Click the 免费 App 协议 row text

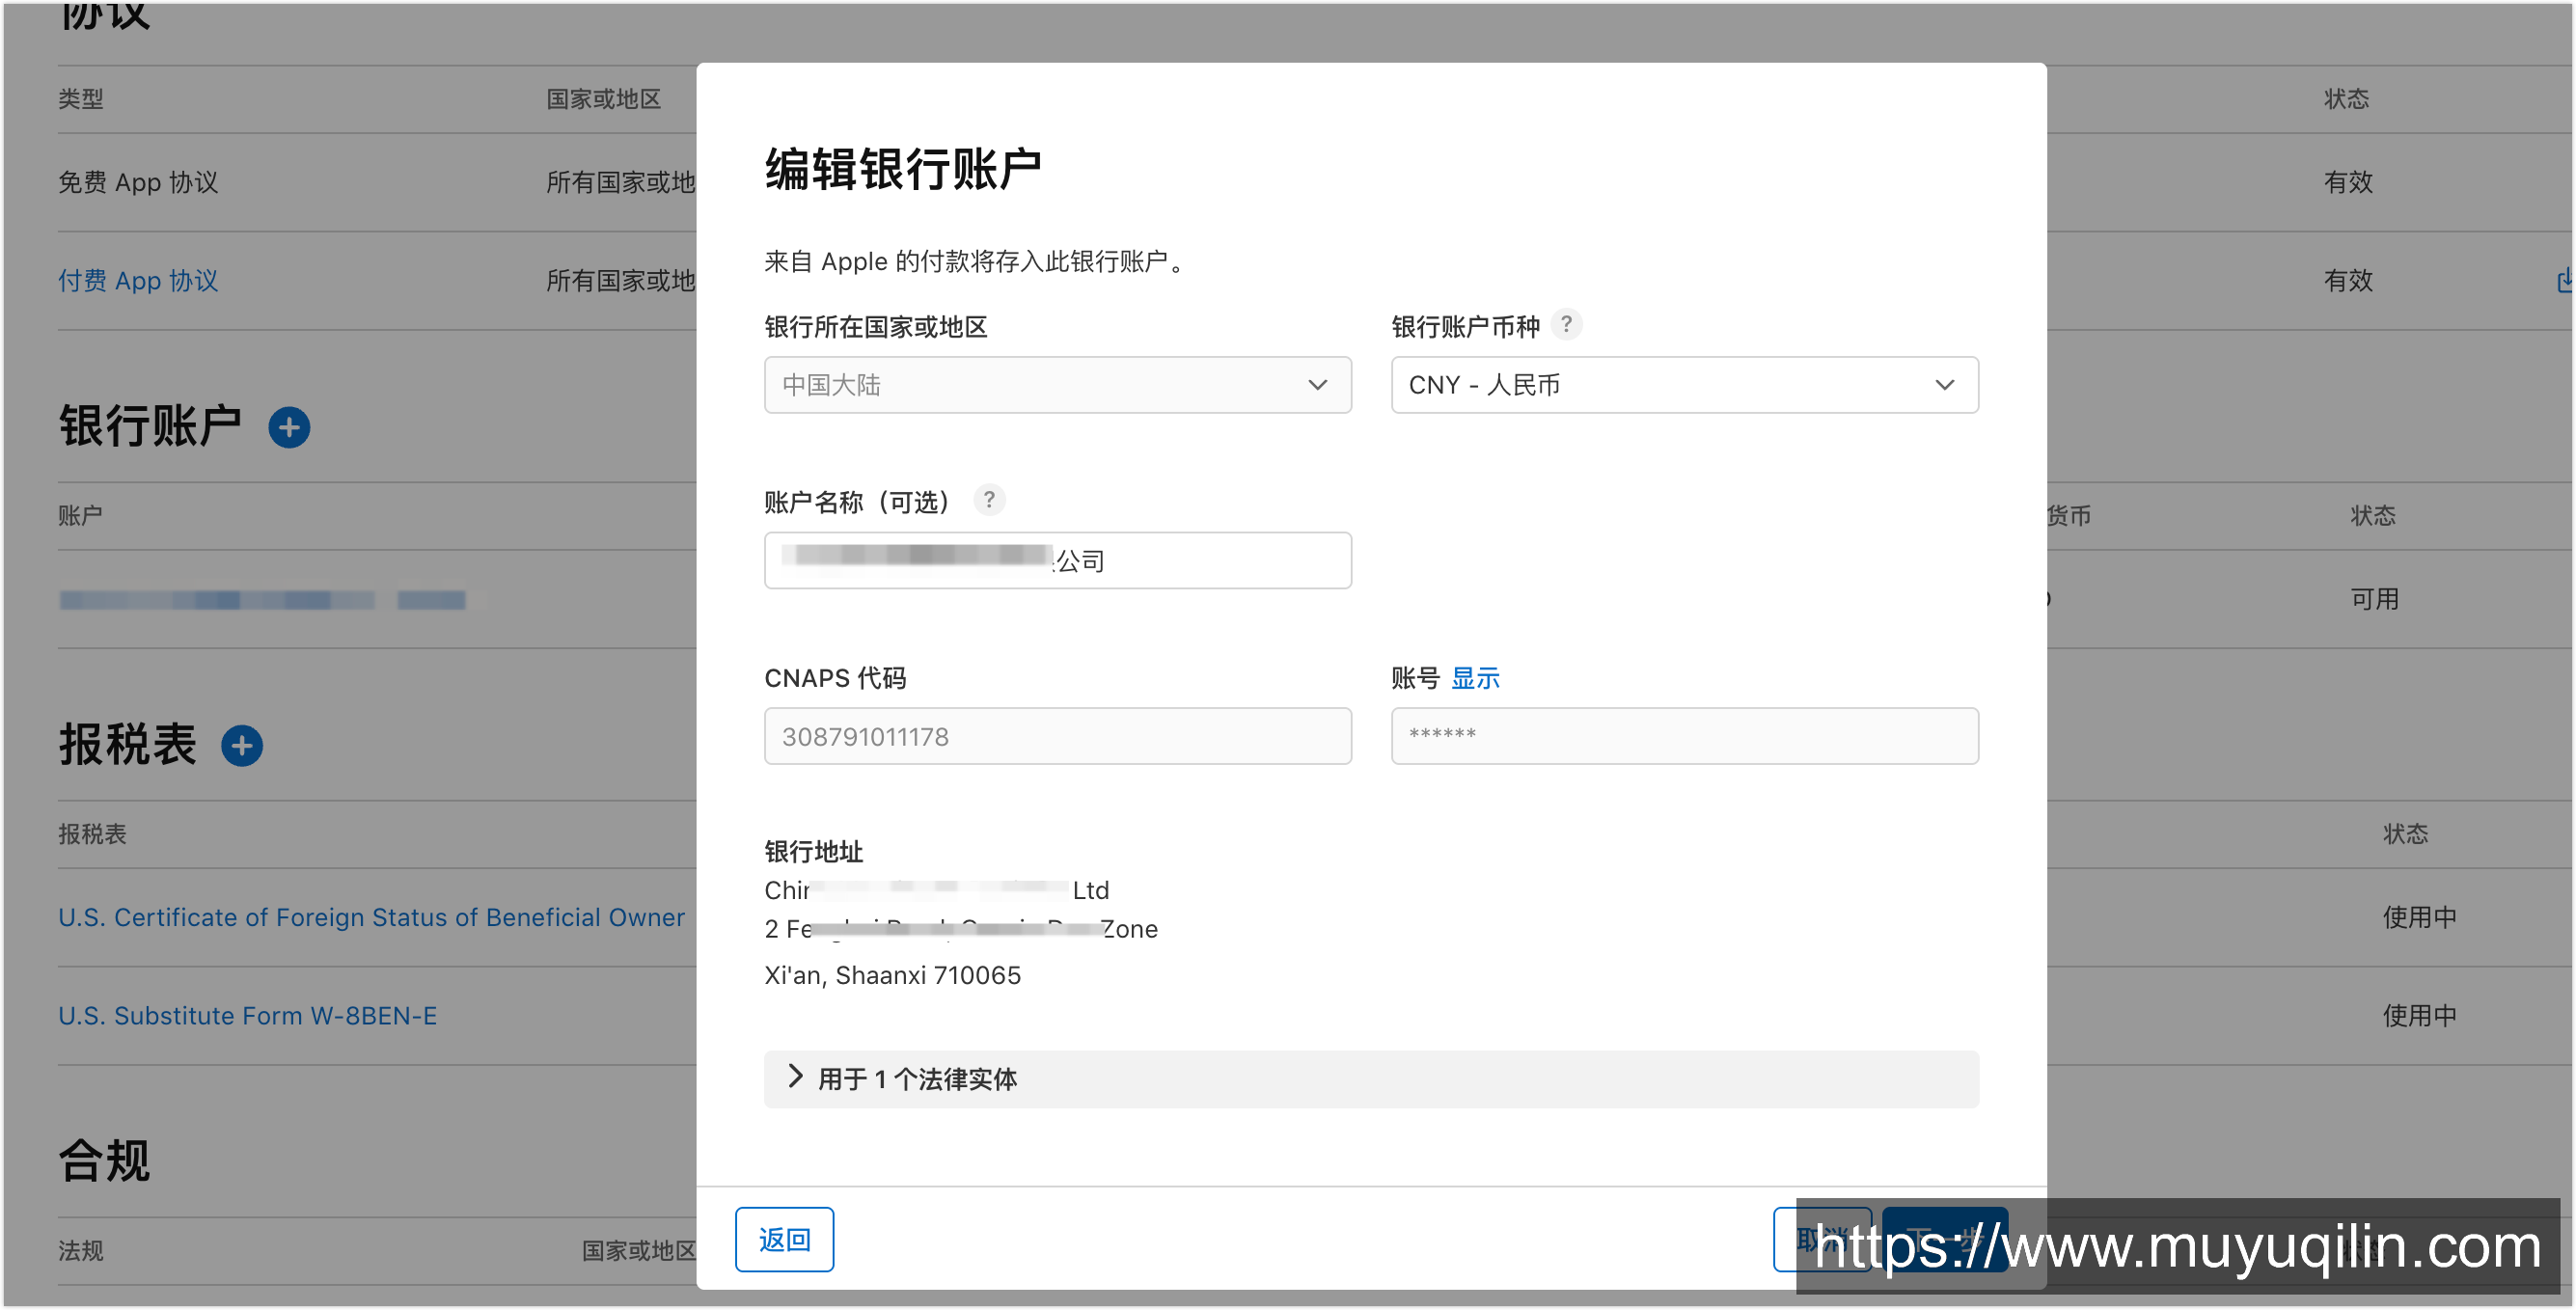[x=138, y=183]
